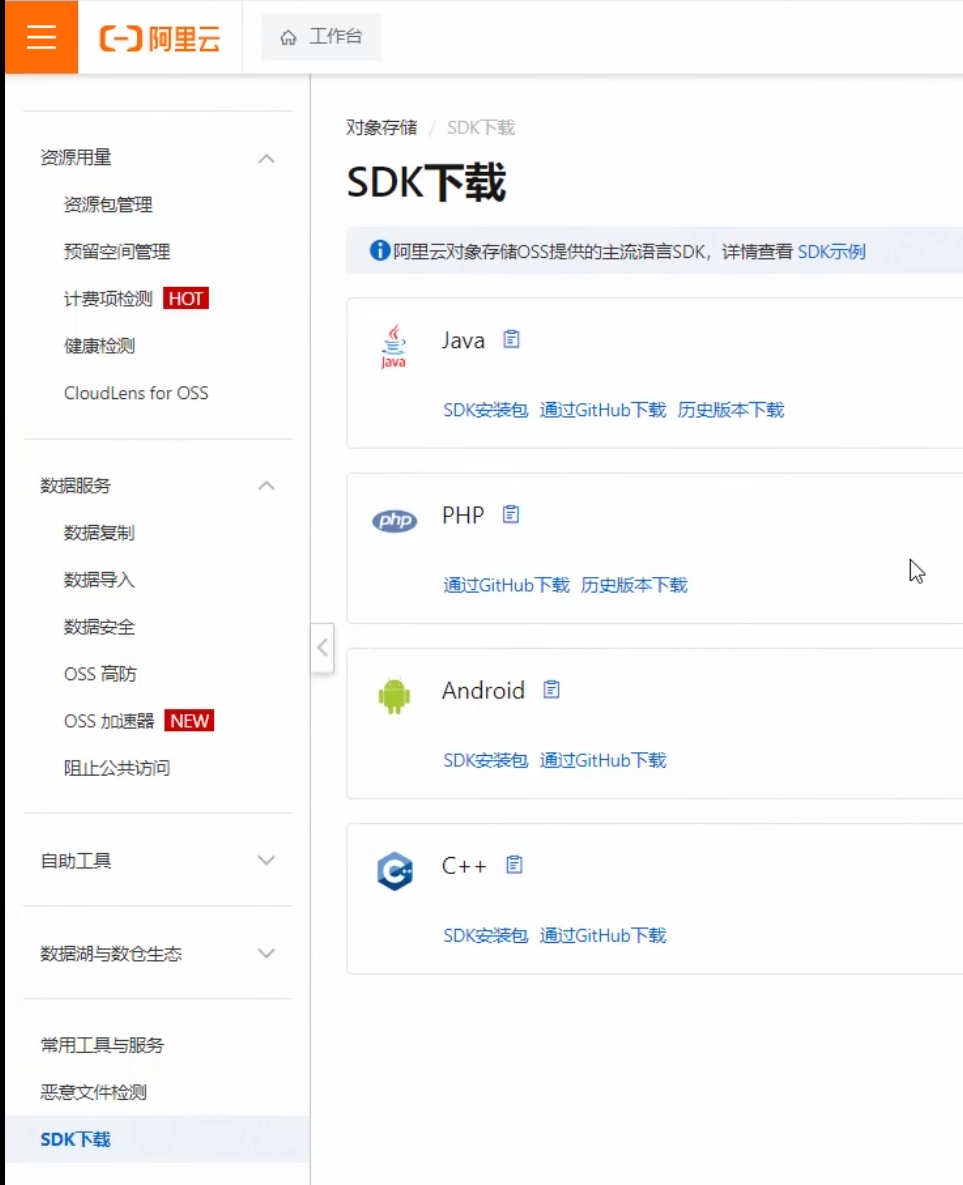
Task: Open the 工作台 home button
Action: (321, 37)
